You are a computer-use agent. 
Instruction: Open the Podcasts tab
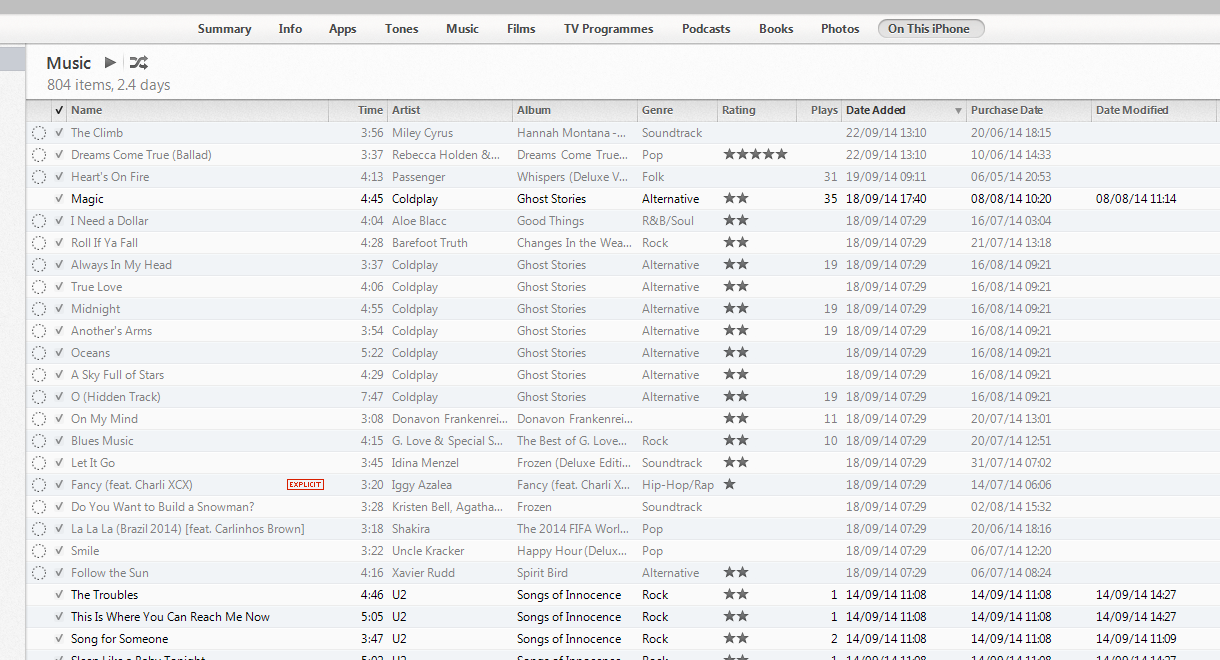pos(706,29)
